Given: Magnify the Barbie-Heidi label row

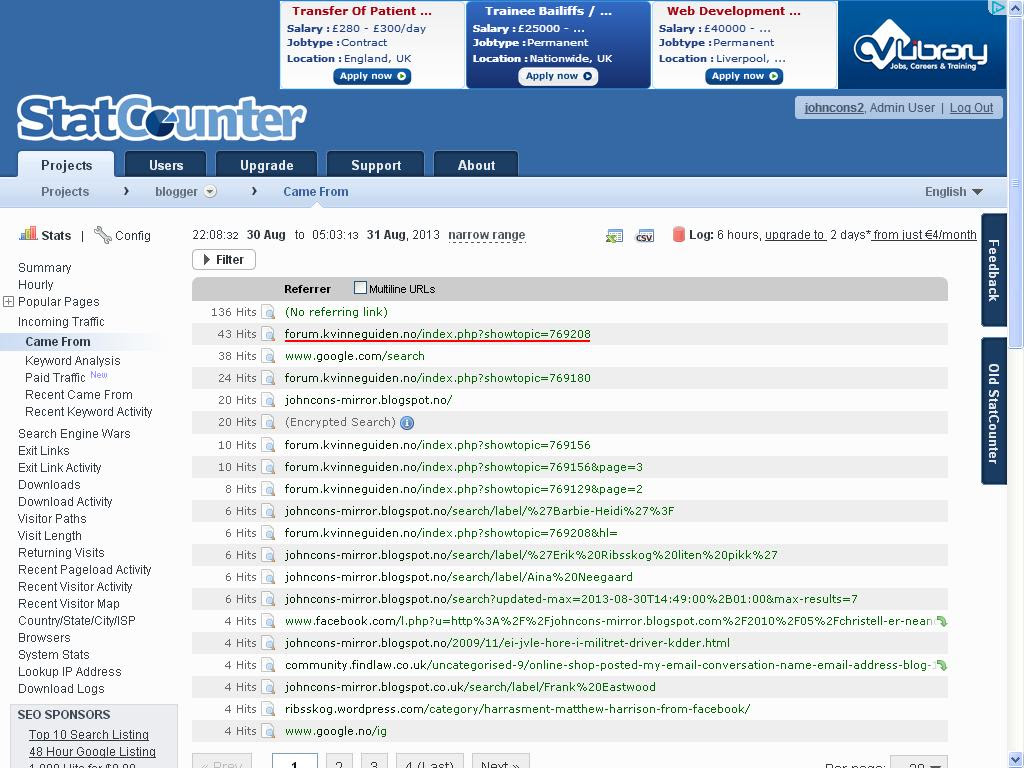Looking at the screenshot, I should coord(268,511).
